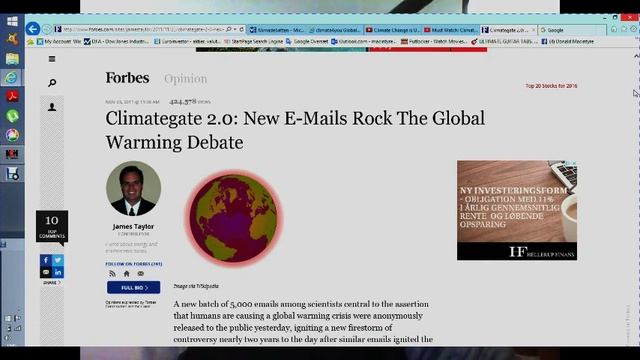Share the article on Twitter

tap(58, 260)
